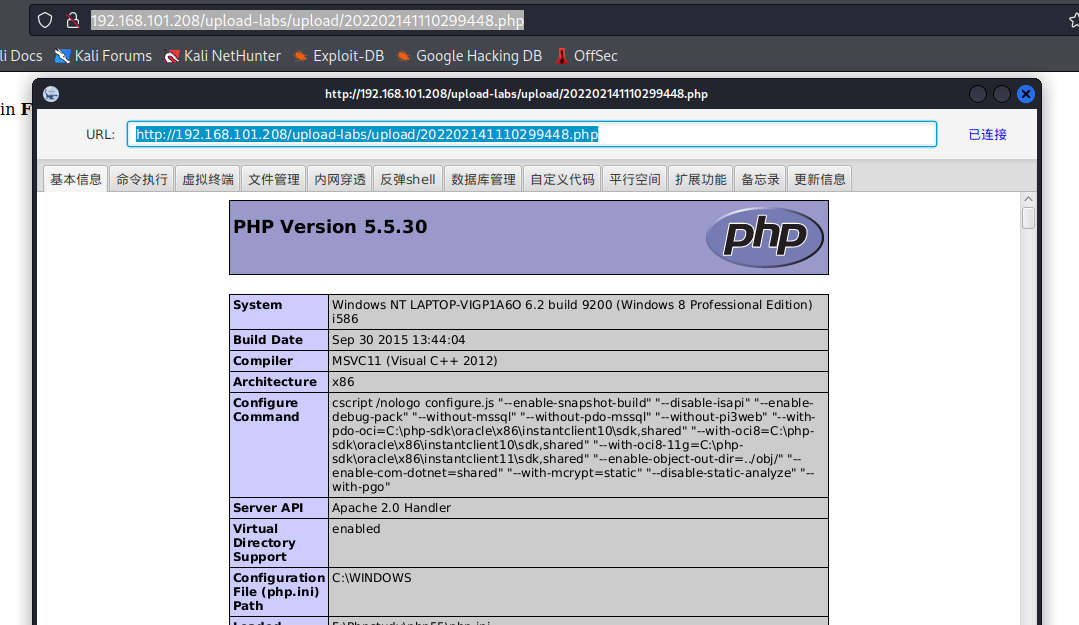
Task: Switch to the 命令执行 tab
Action: pos(142,180)
